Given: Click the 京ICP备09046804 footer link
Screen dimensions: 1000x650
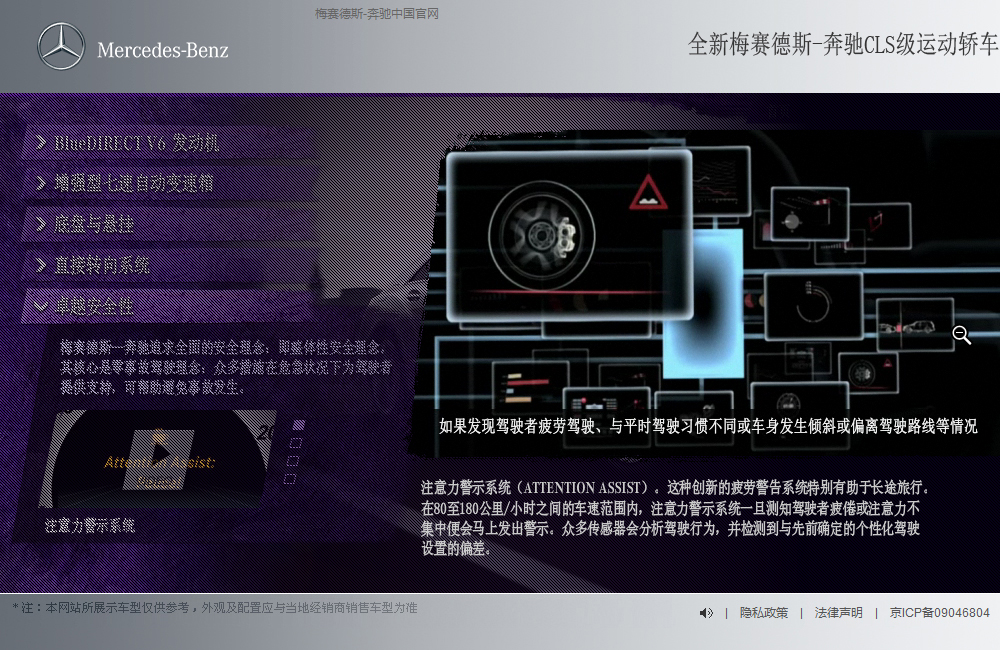Looking at the screenshot, I should point(939,613).
